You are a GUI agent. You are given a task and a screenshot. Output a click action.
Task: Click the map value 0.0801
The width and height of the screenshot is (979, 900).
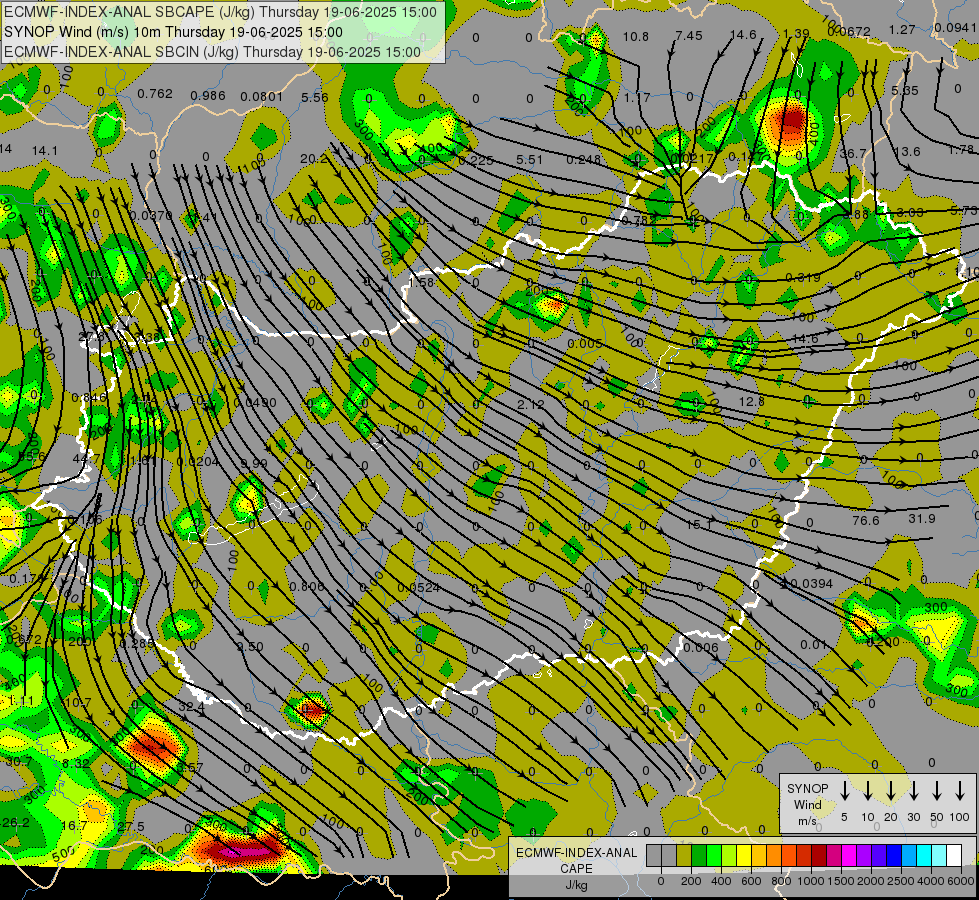262,96
